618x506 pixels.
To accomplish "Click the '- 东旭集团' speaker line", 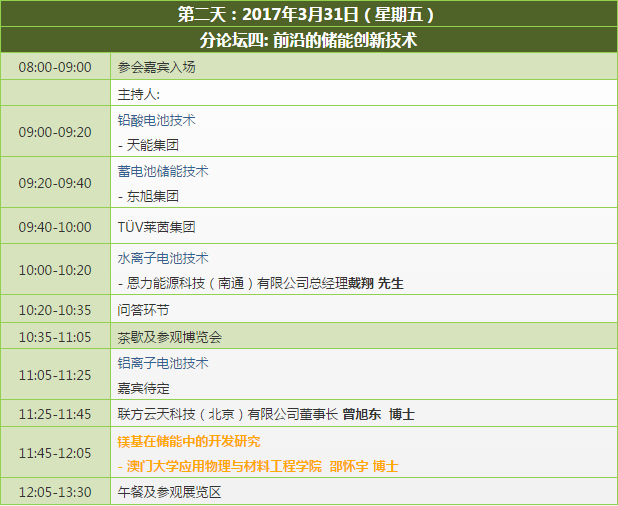I will (148, 196).
